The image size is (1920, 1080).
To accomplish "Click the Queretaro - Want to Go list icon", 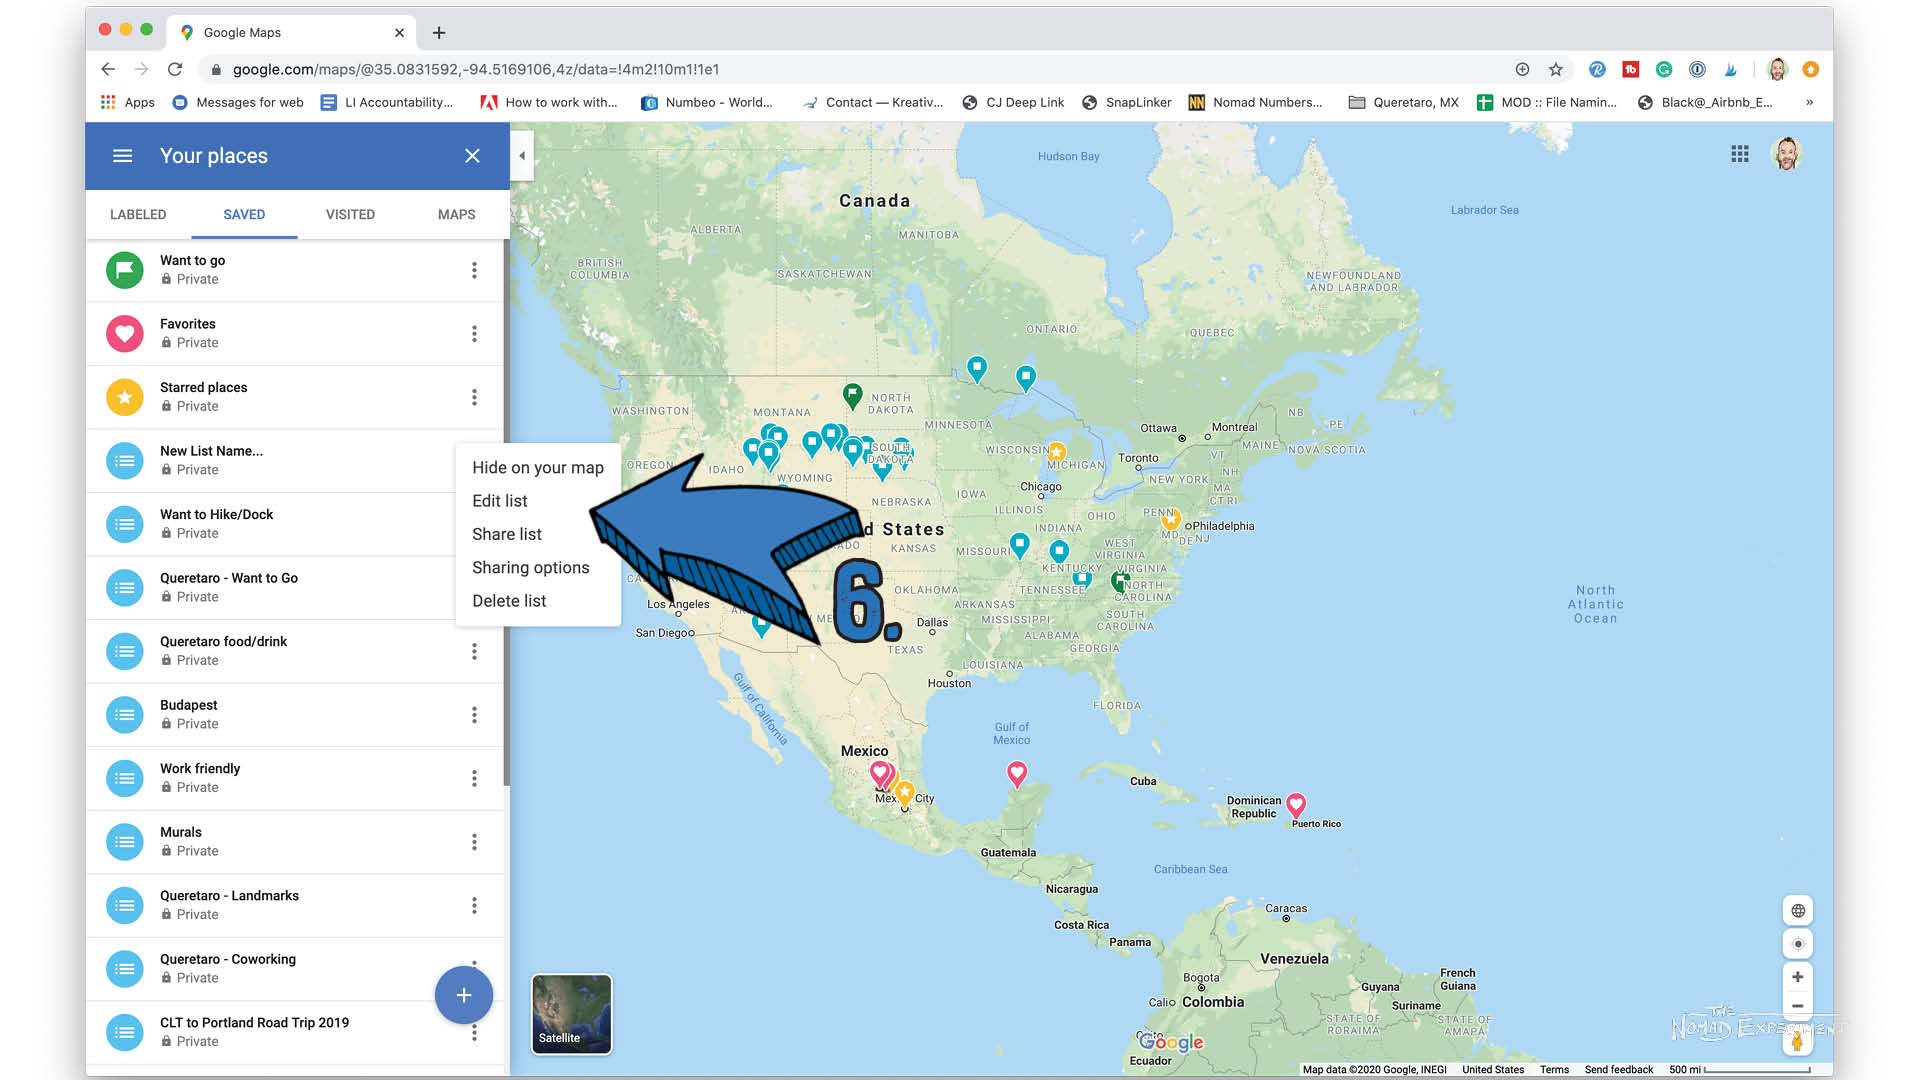I will point(125,588).
